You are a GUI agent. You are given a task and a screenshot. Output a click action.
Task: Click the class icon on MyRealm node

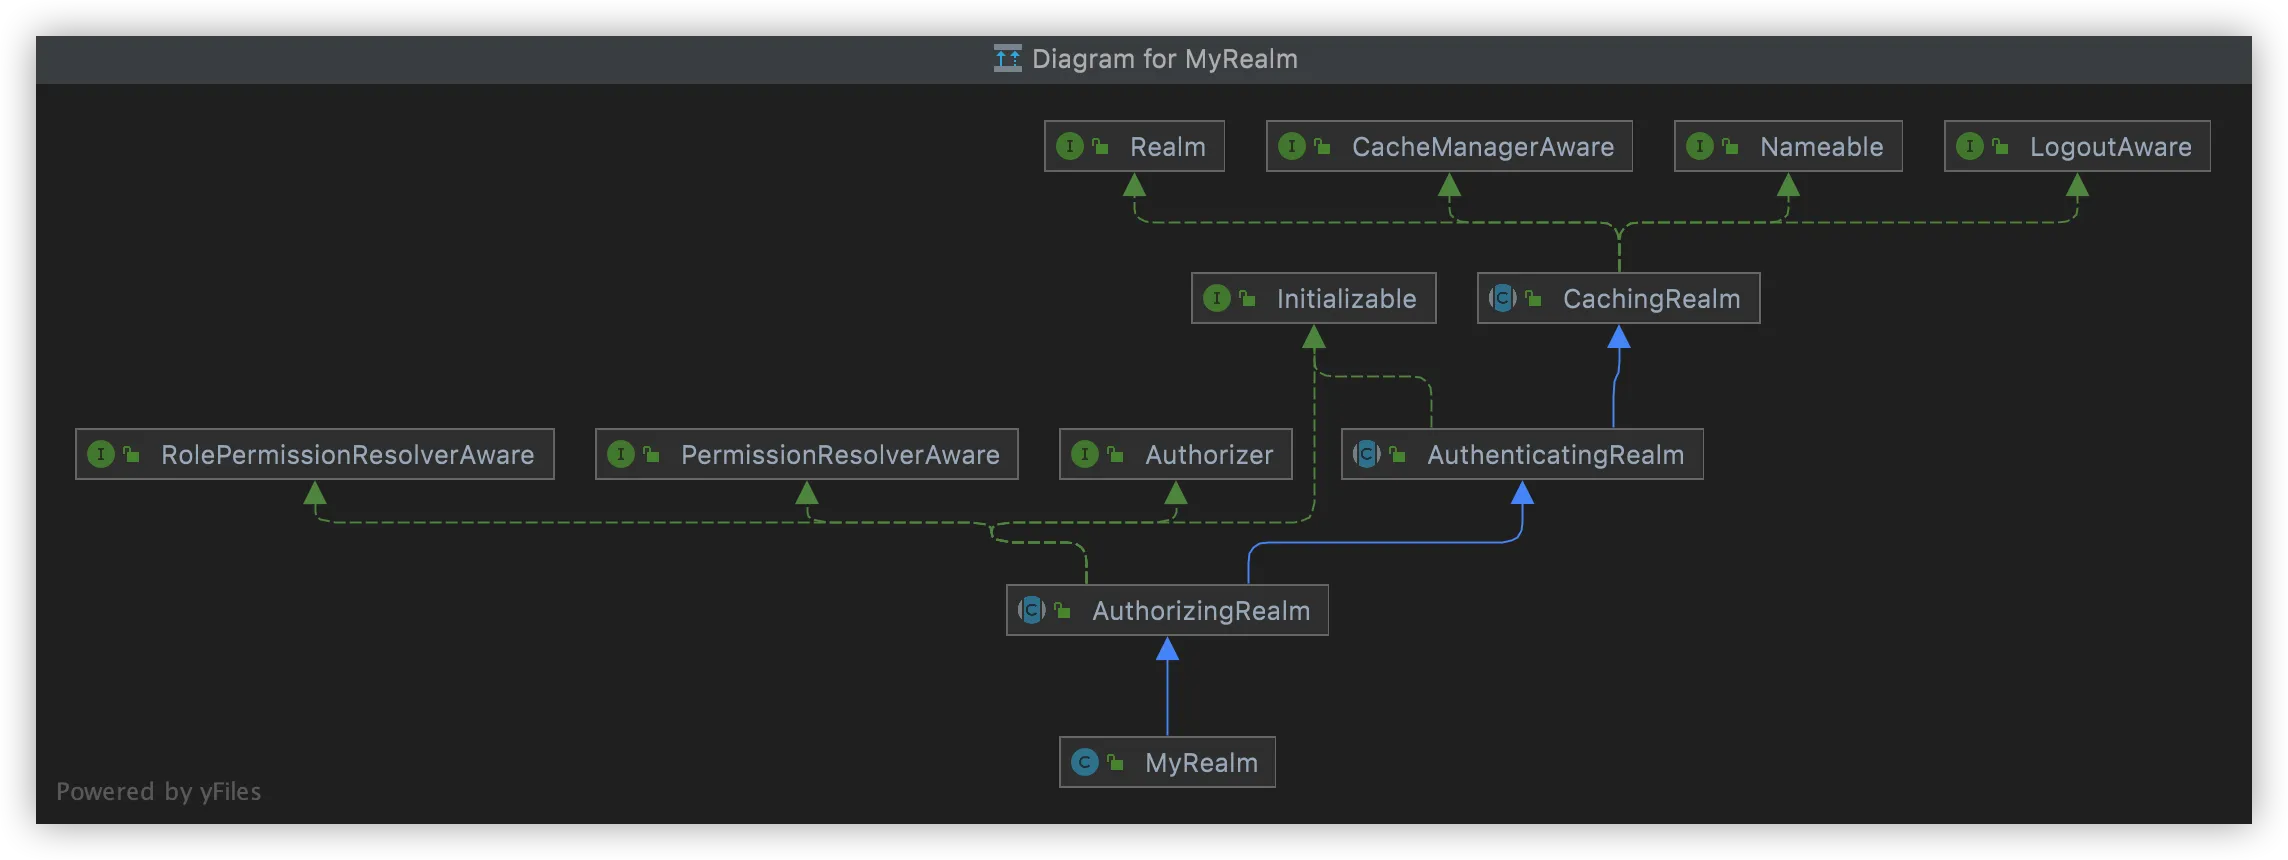point(1084,763)
